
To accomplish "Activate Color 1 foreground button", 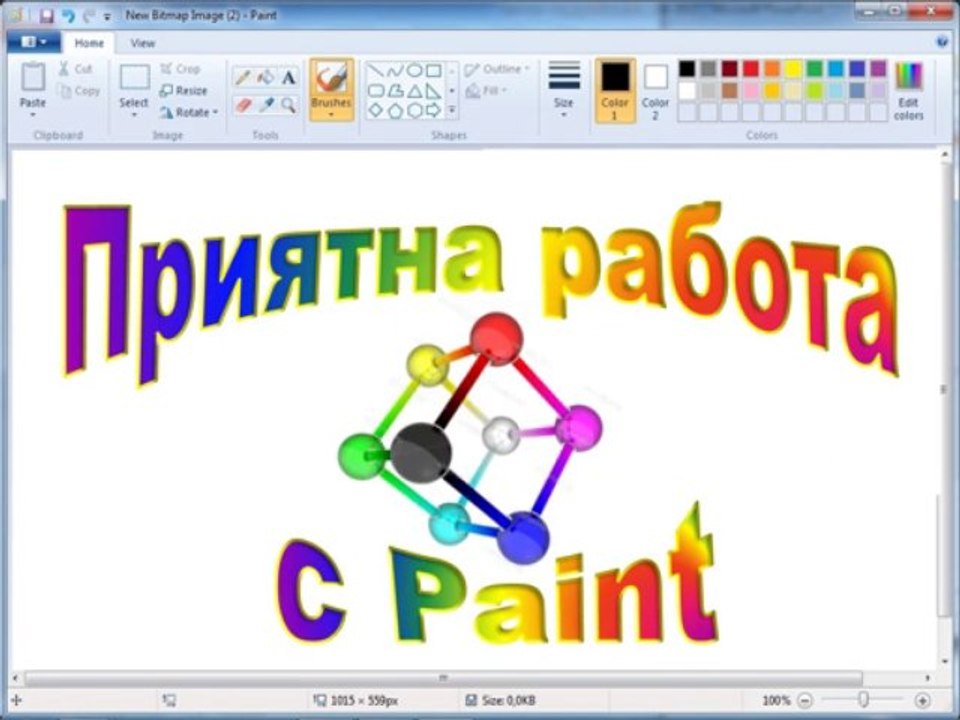I will (x=615, y=91).
